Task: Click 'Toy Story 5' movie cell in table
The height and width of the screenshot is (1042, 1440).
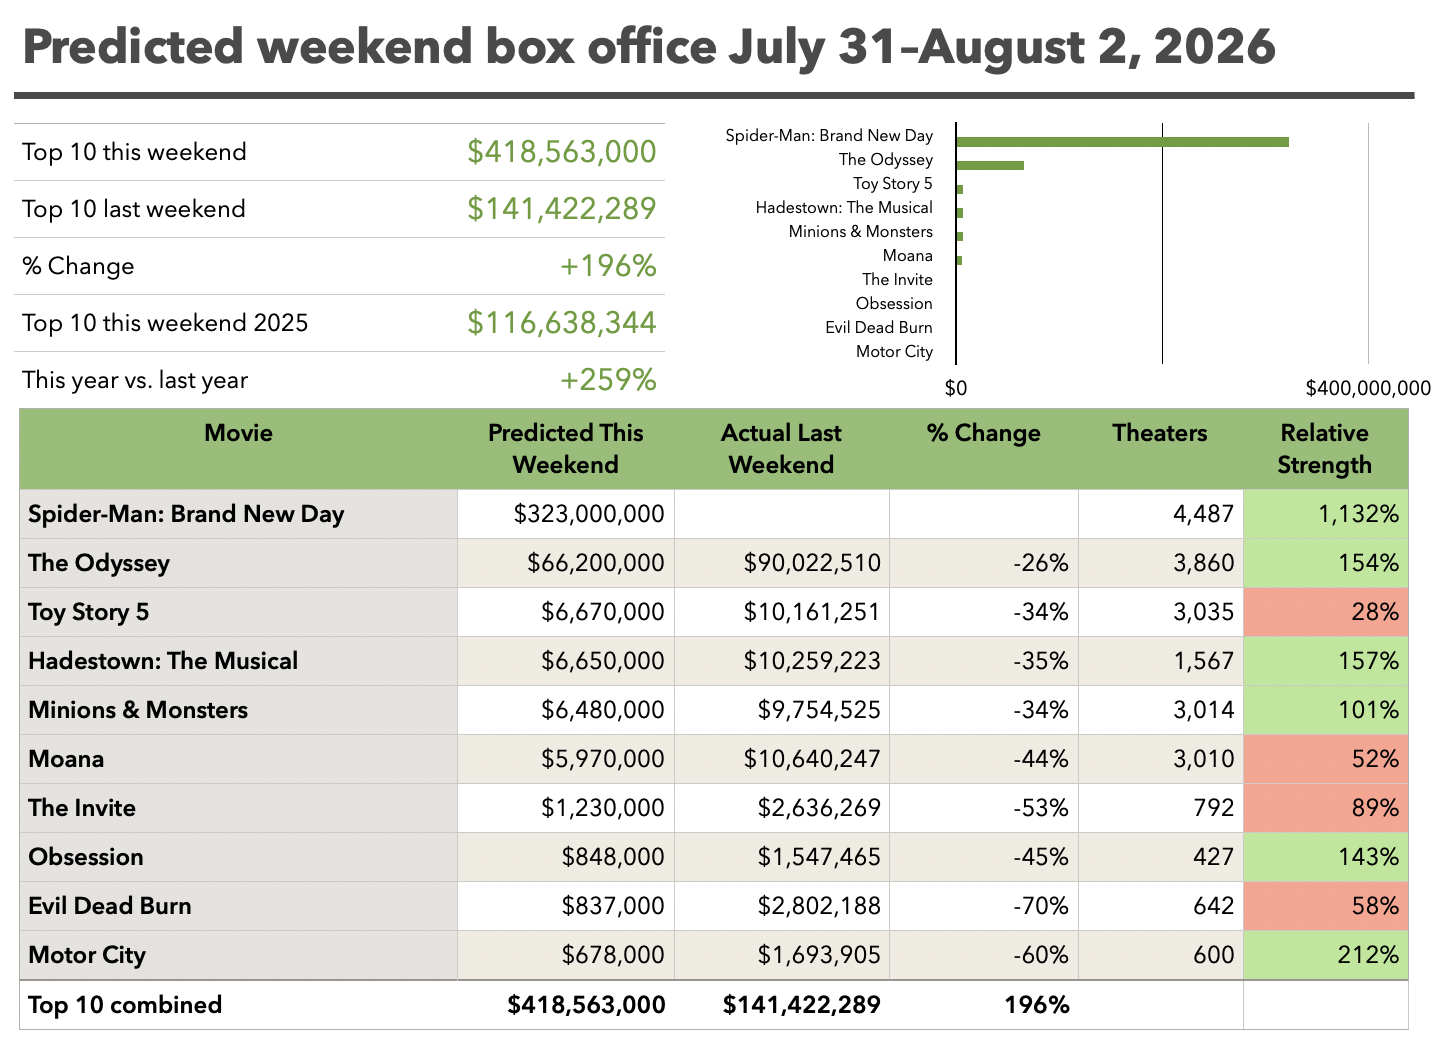Action: pos(239,612)
